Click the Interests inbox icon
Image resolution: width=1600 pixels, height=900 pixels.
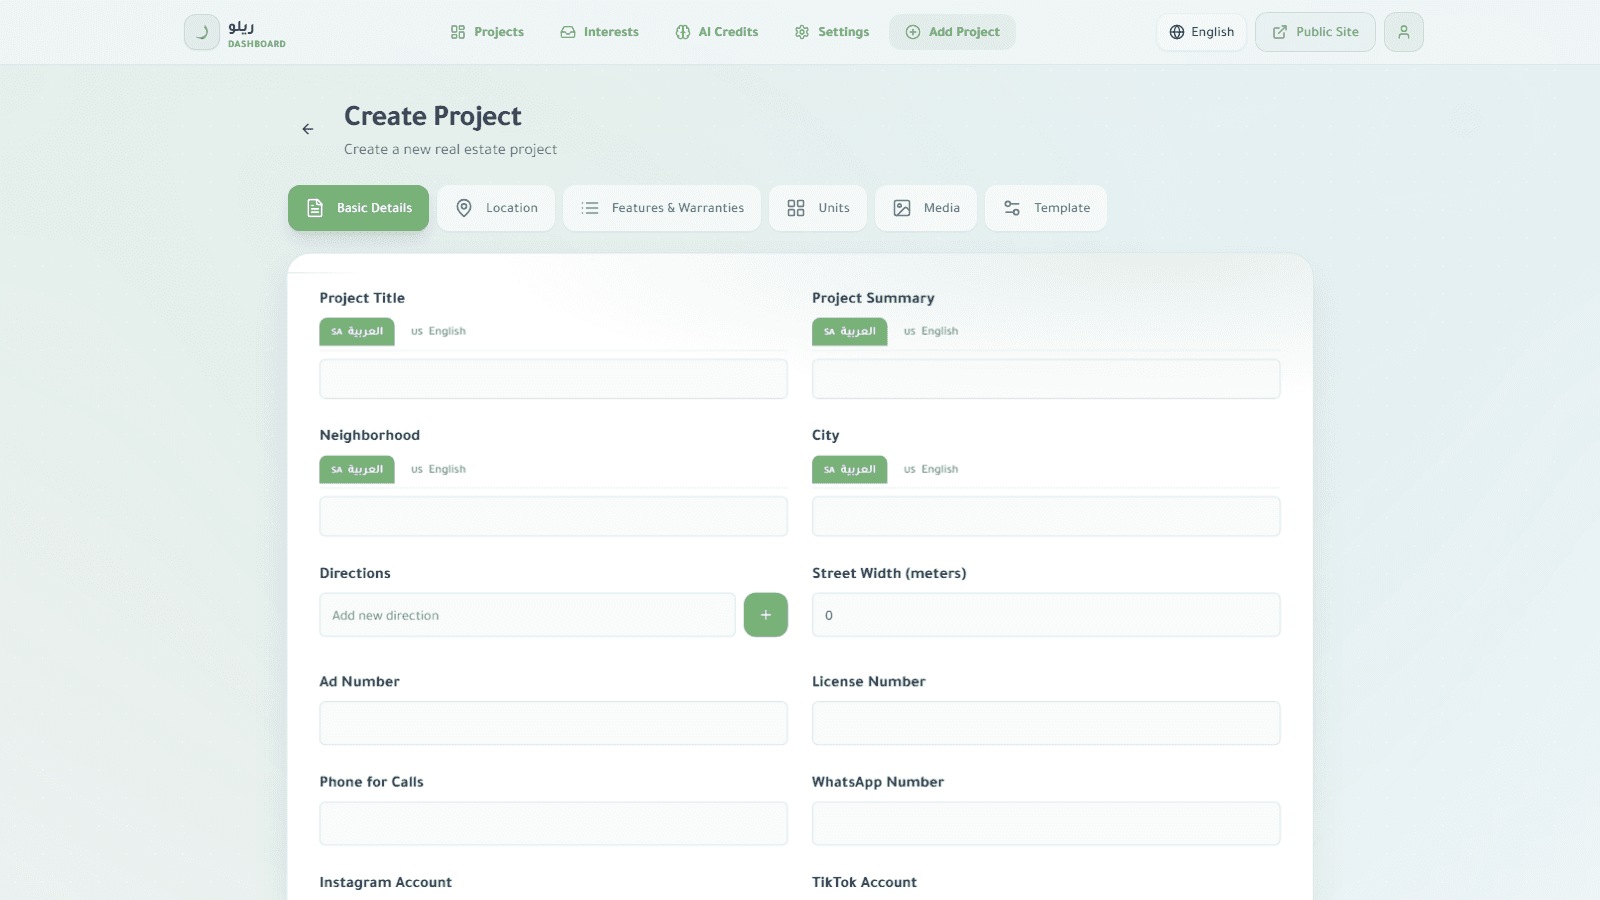coord(568,32)
